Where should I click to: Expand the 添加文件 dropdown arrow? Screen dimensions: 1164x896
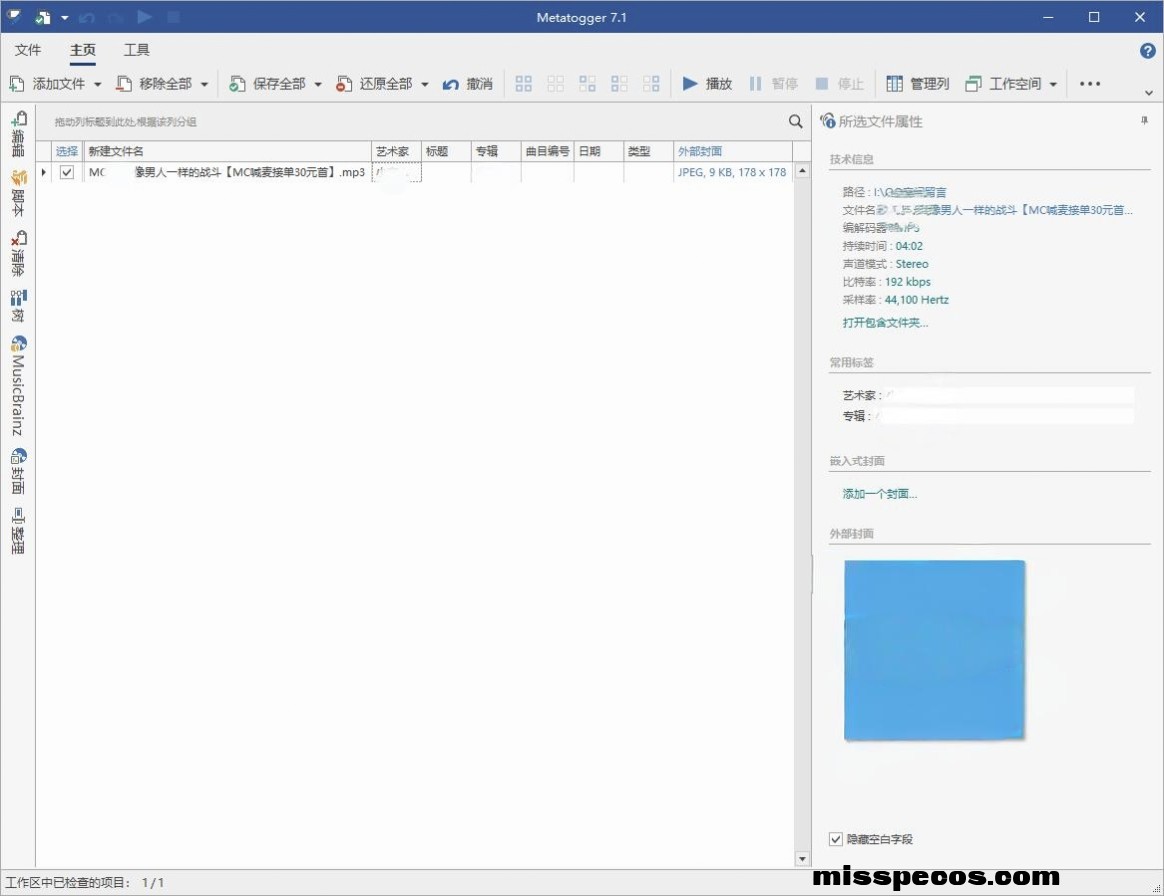coord(97,84)
